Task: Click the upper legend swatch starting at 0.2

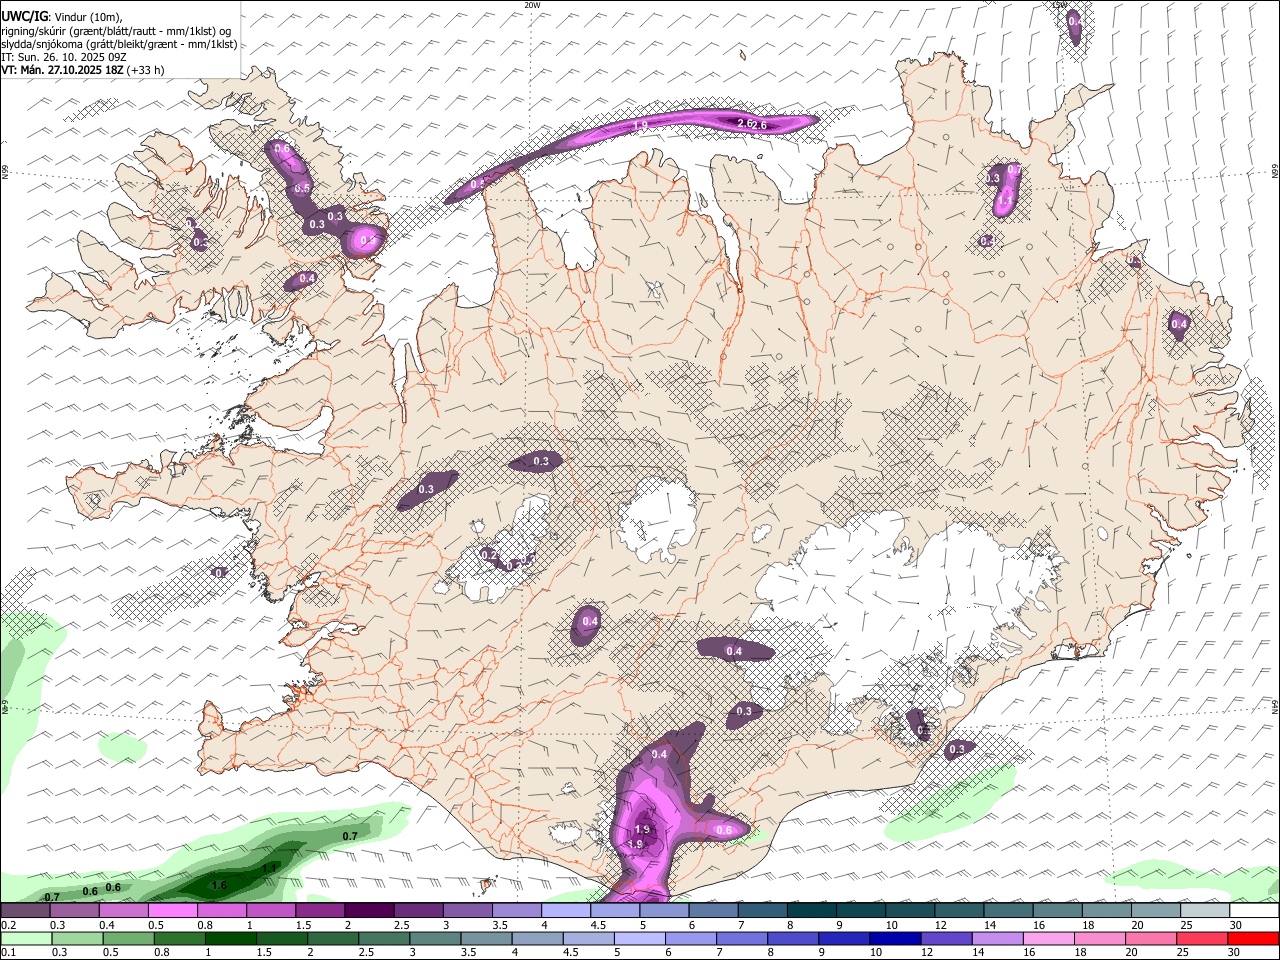Action: coord(25,911)
